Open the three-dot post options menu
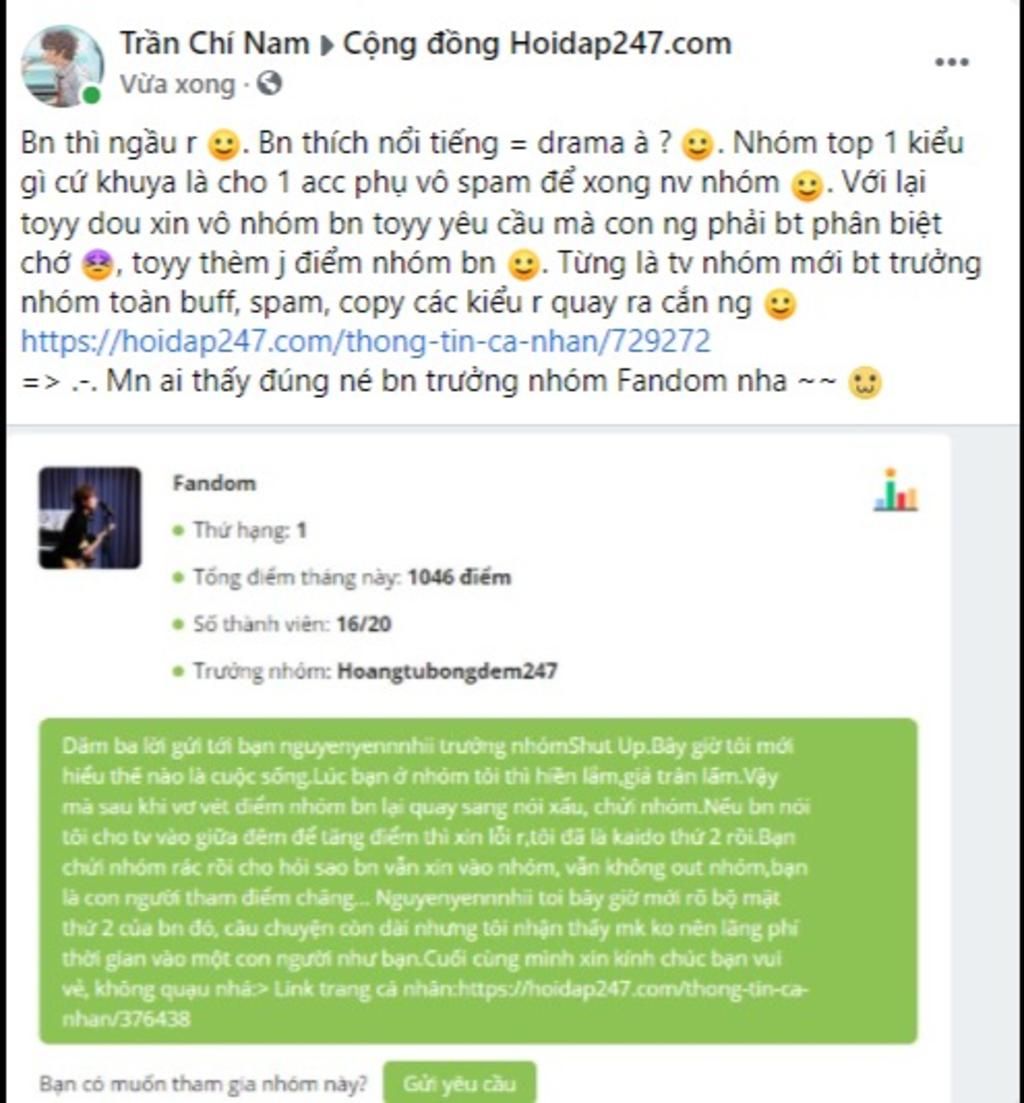This screenshot has height=1103, width=1024. tap(952, 62)
